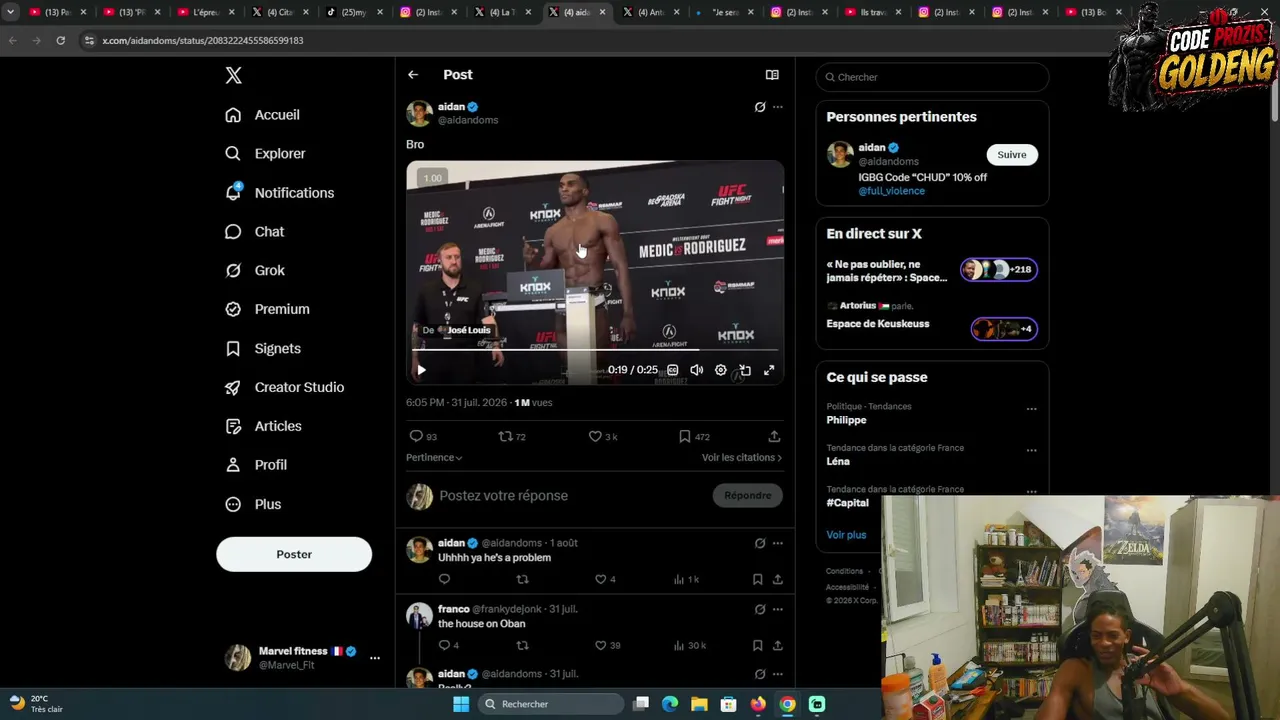Open video settings gear
Image resolution: width=1280 pixels, height=720 pixels.
tap(721, 370)
